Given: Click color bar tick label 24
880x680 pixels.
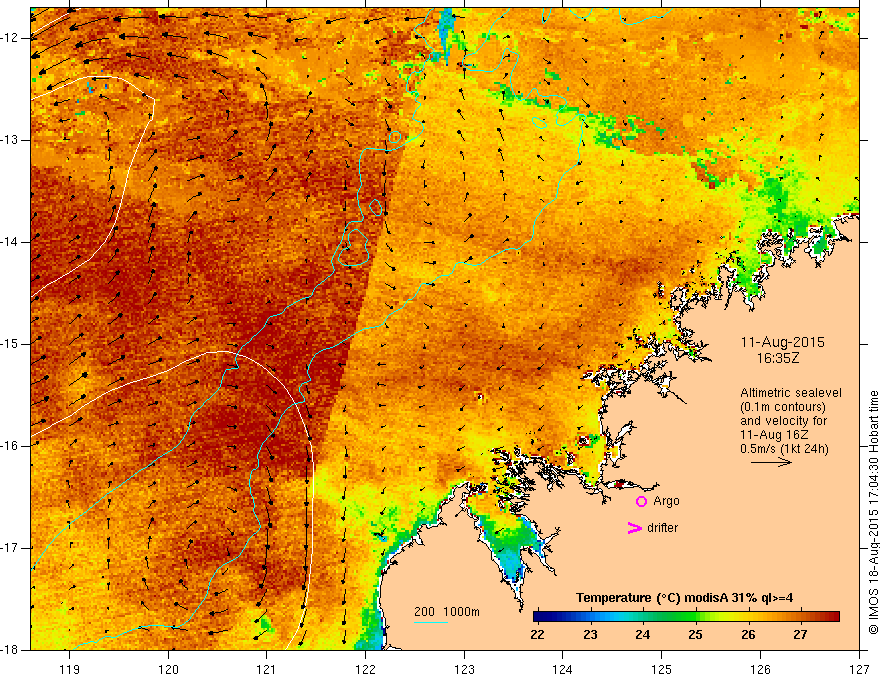Looking at the screenshot, I should [643, 635].
